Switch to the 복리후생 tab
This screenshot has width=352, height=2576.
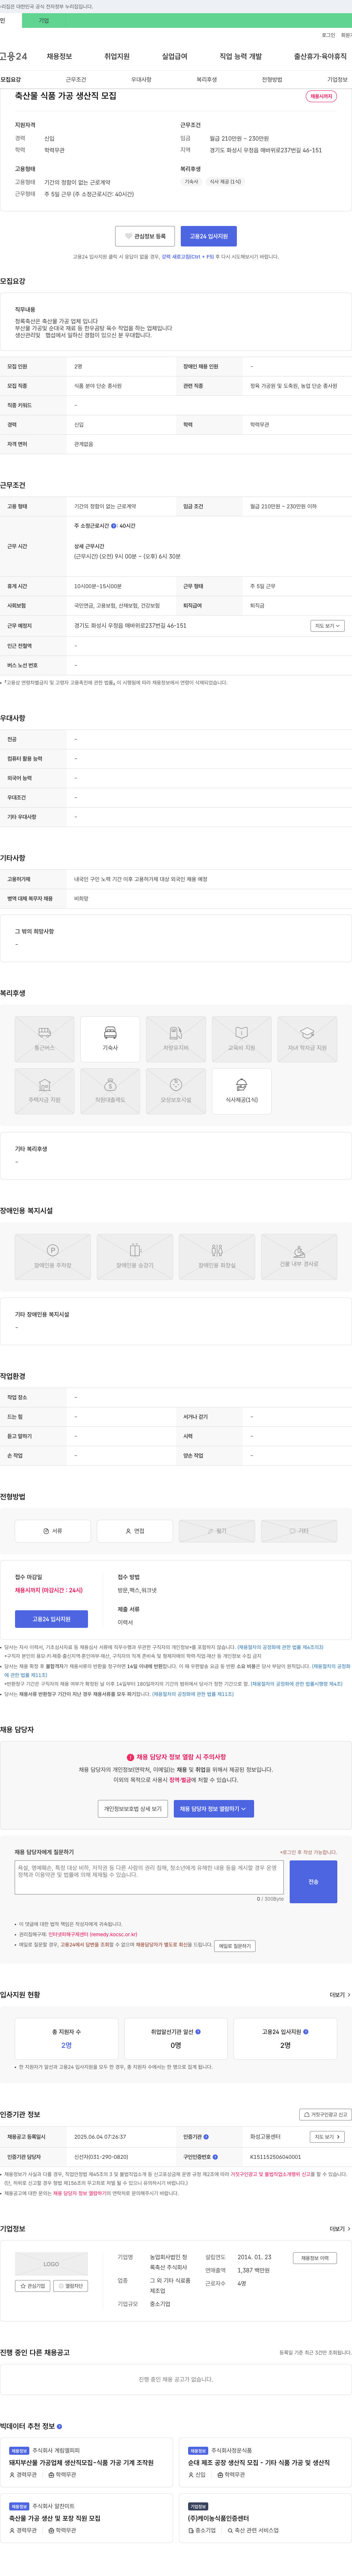point(207,79)
